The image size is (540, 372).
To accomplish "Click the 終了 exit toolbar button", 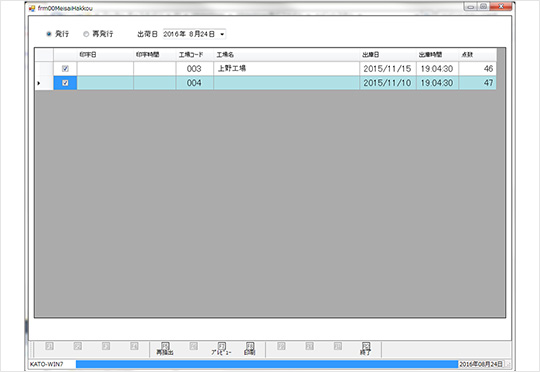I will 365,349.
